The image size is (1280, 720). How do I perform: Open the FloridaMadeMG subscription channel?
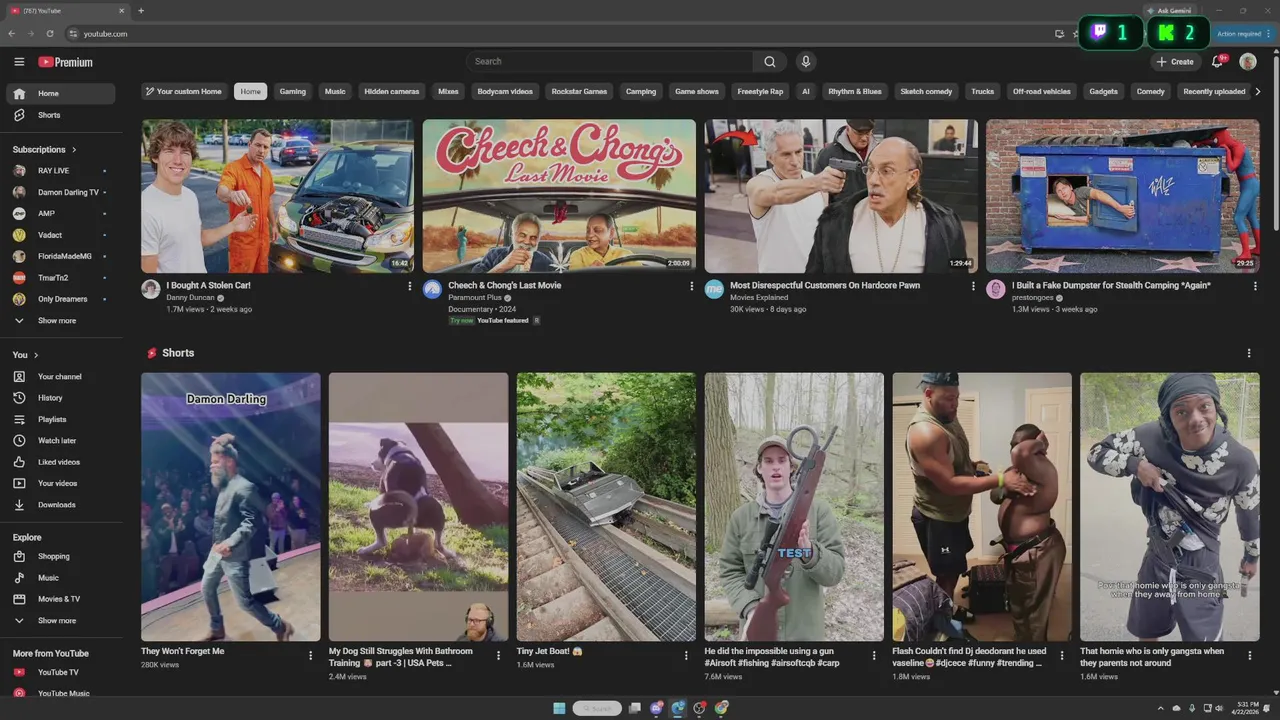coord(62,256)
